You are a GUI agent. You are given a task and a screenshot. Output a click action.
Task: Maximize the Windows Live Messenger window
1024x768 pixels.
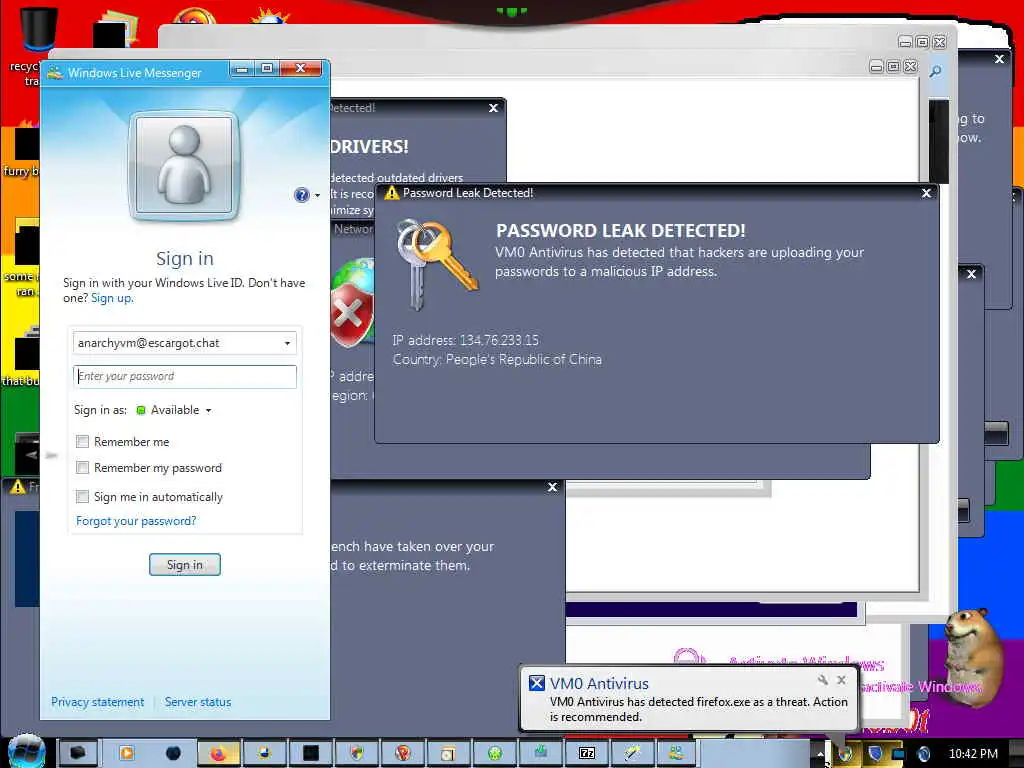(x=267, y=68)
